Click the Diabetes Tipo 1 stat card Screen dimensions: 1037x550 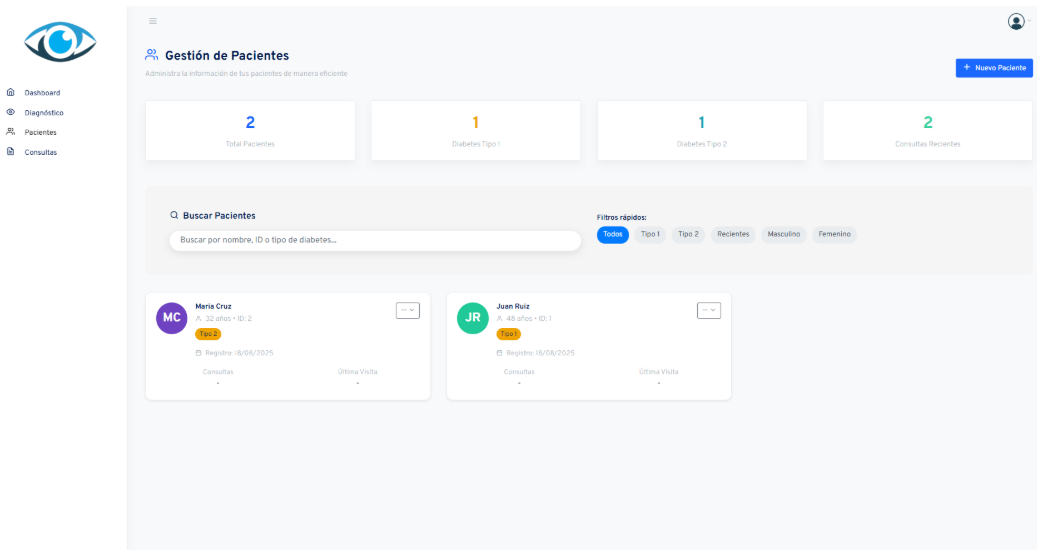tap(476, 130)
